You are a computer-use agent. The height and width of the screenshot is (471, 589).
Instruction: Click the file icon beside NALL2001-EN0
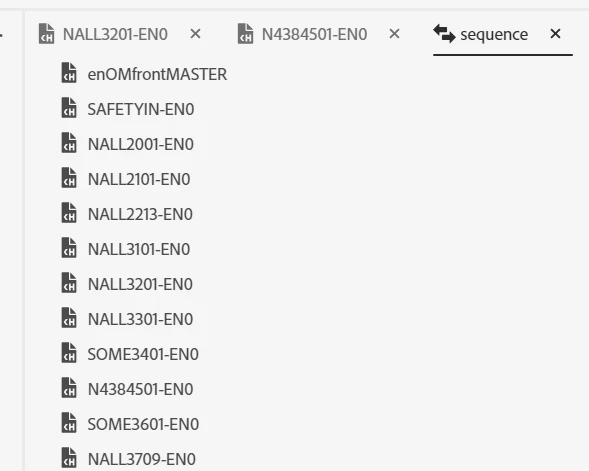pos(69,142)
